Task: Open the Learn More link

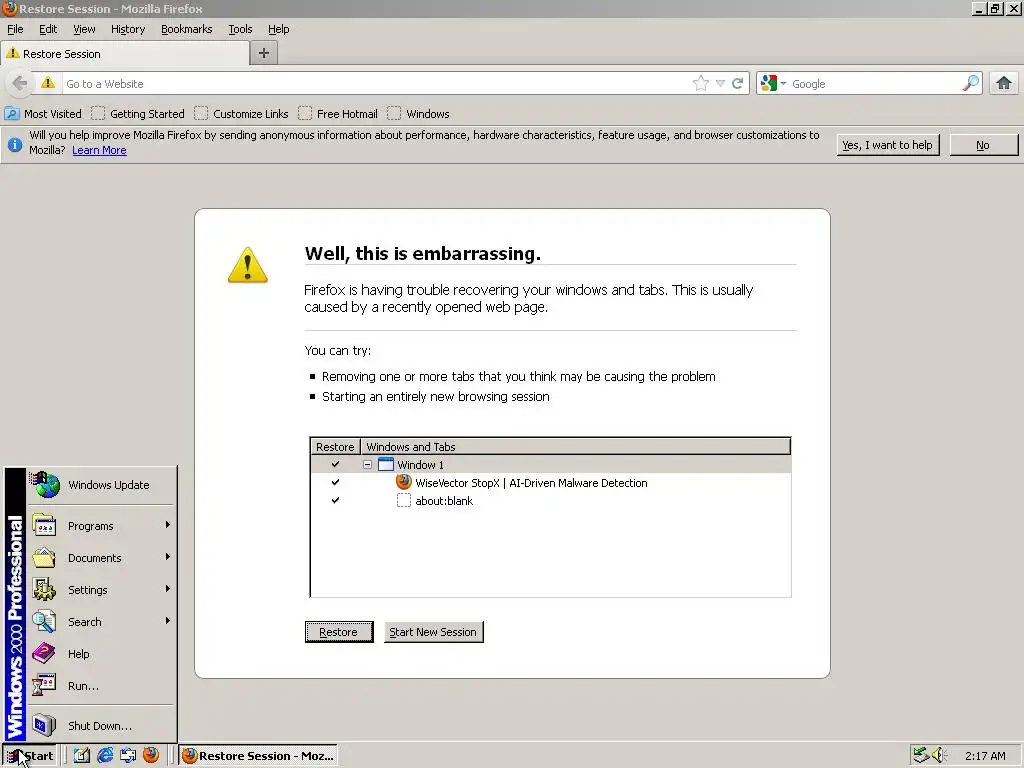Action: (99, 150)
